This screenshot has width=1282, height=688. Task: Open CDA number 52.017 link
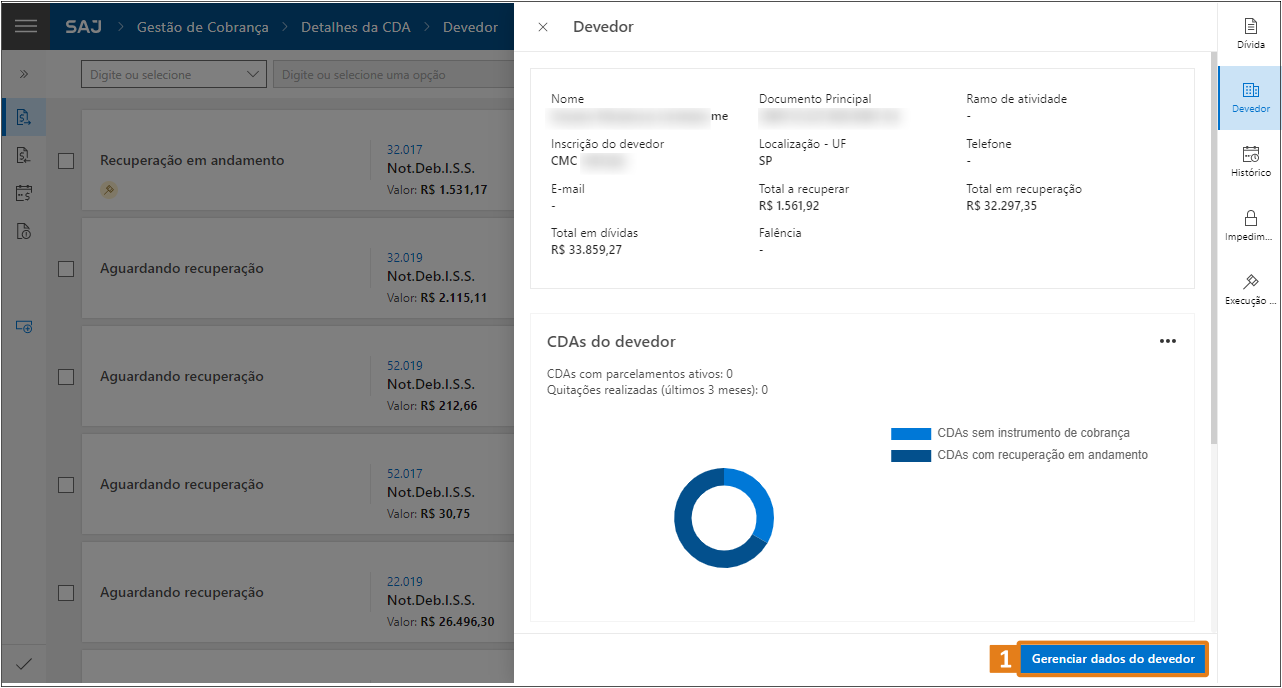click(x=405, y=474)
